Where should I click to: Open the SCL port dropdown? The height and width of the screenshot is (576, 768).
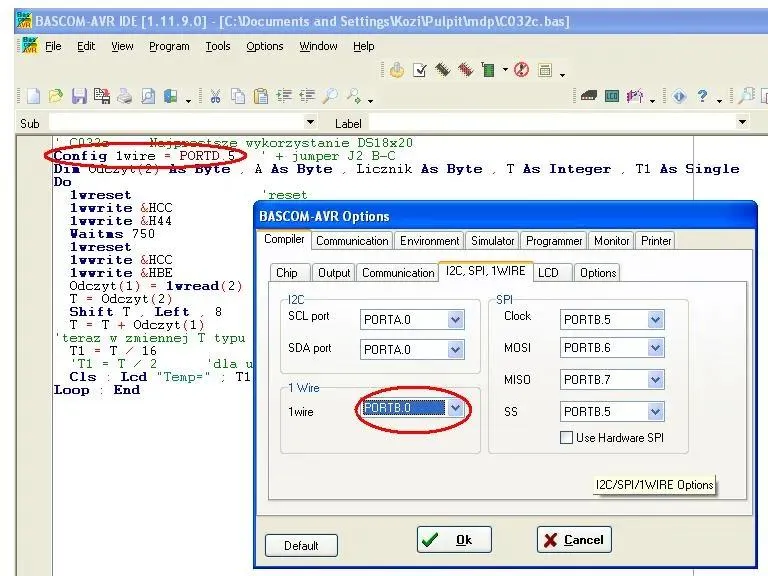coord(455,320)
